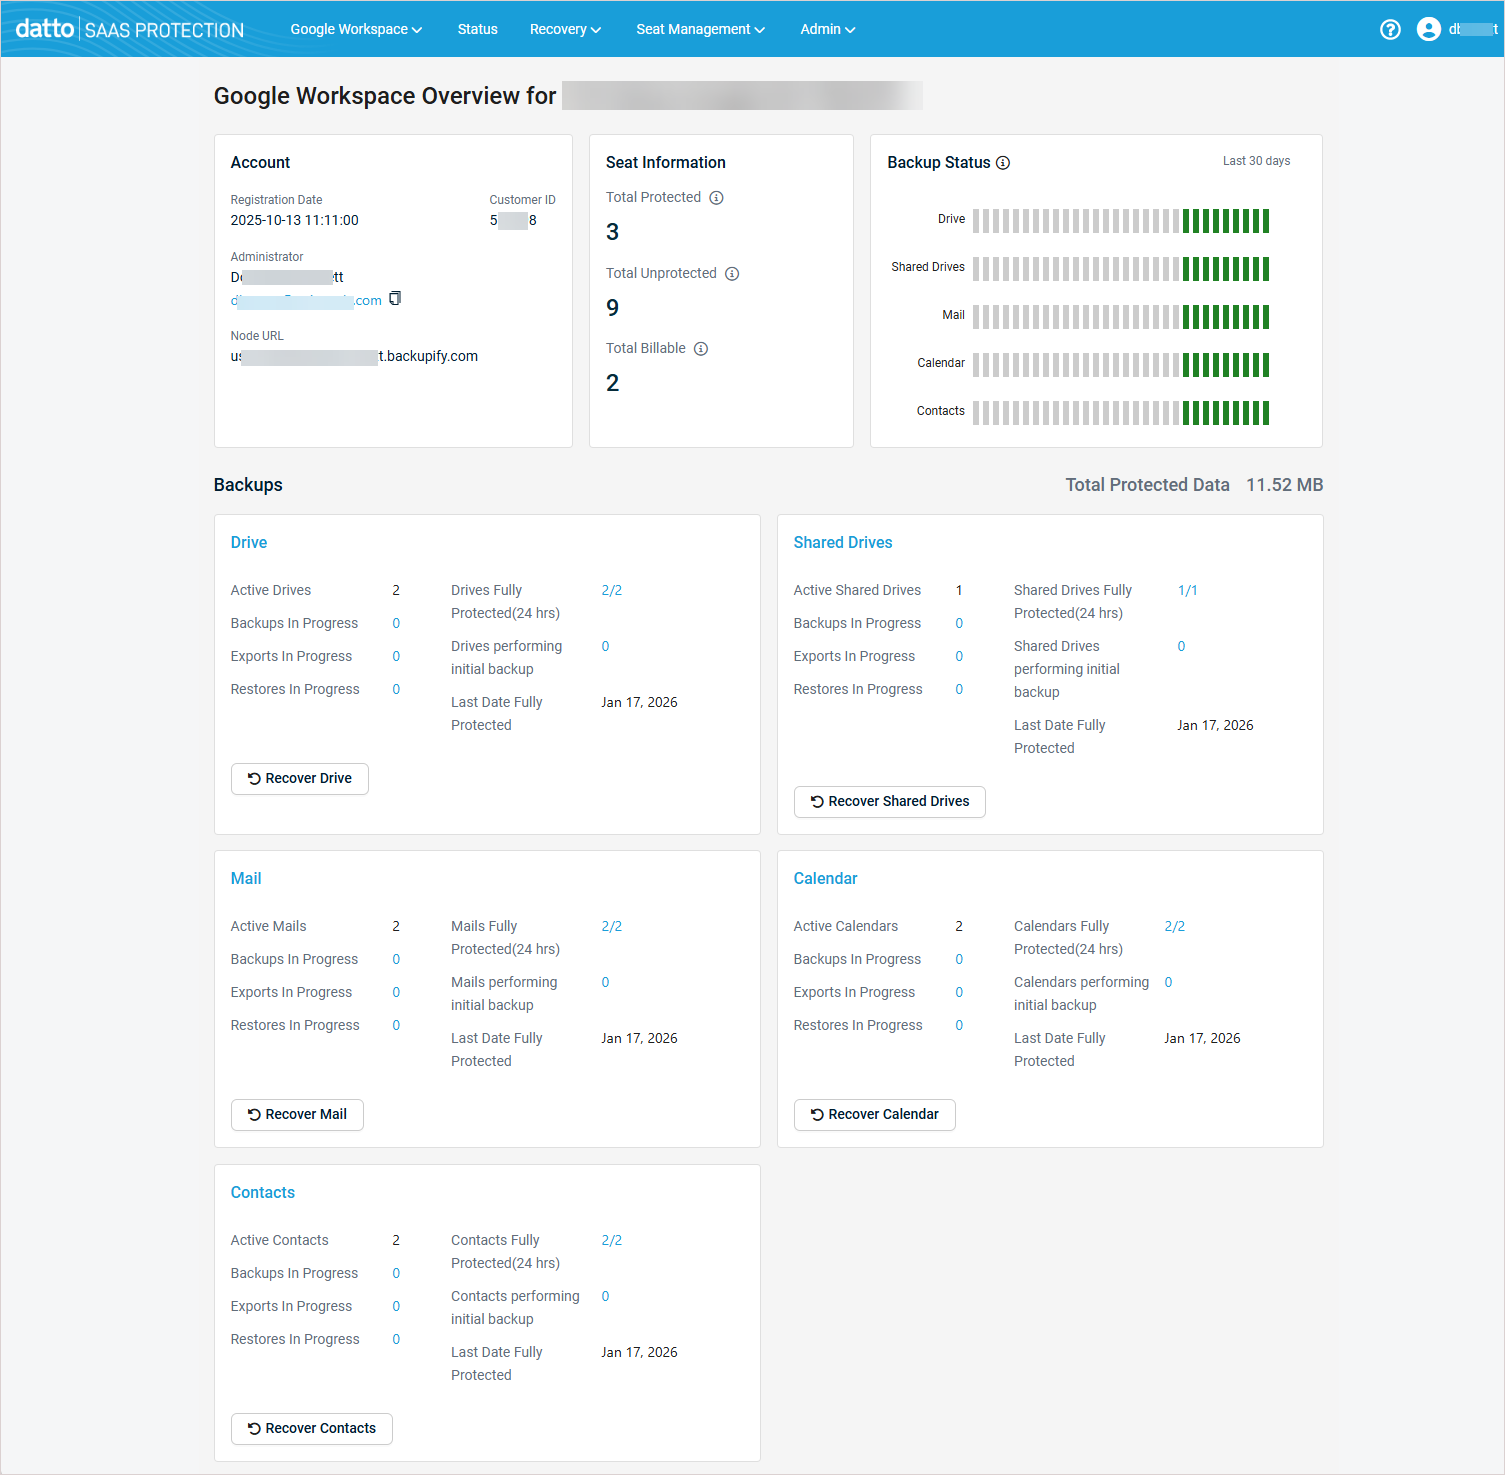The width and height of the screenshot is (1505, 1475).
Task: Copy administrator email with copy icon
Action: pos(395,298)
